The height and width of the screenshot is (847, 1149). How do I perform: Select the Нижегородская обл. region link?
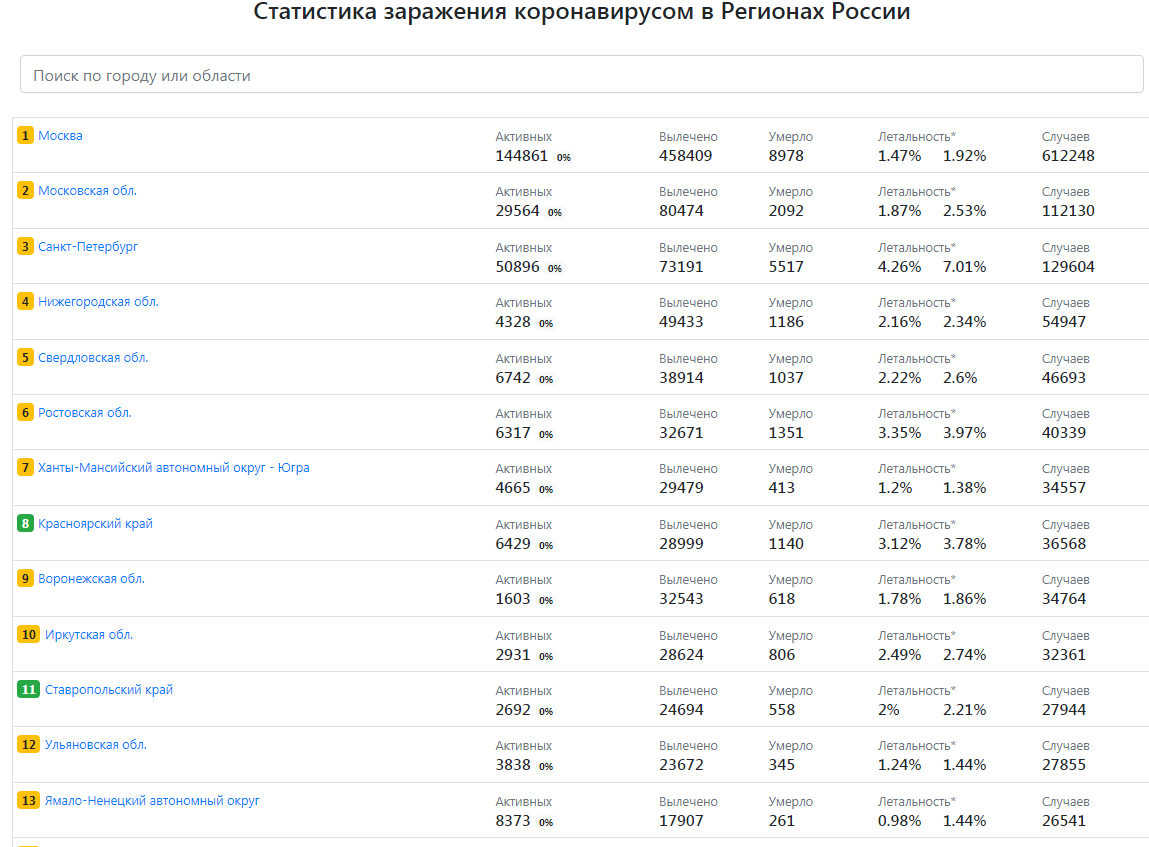[98, 302]
